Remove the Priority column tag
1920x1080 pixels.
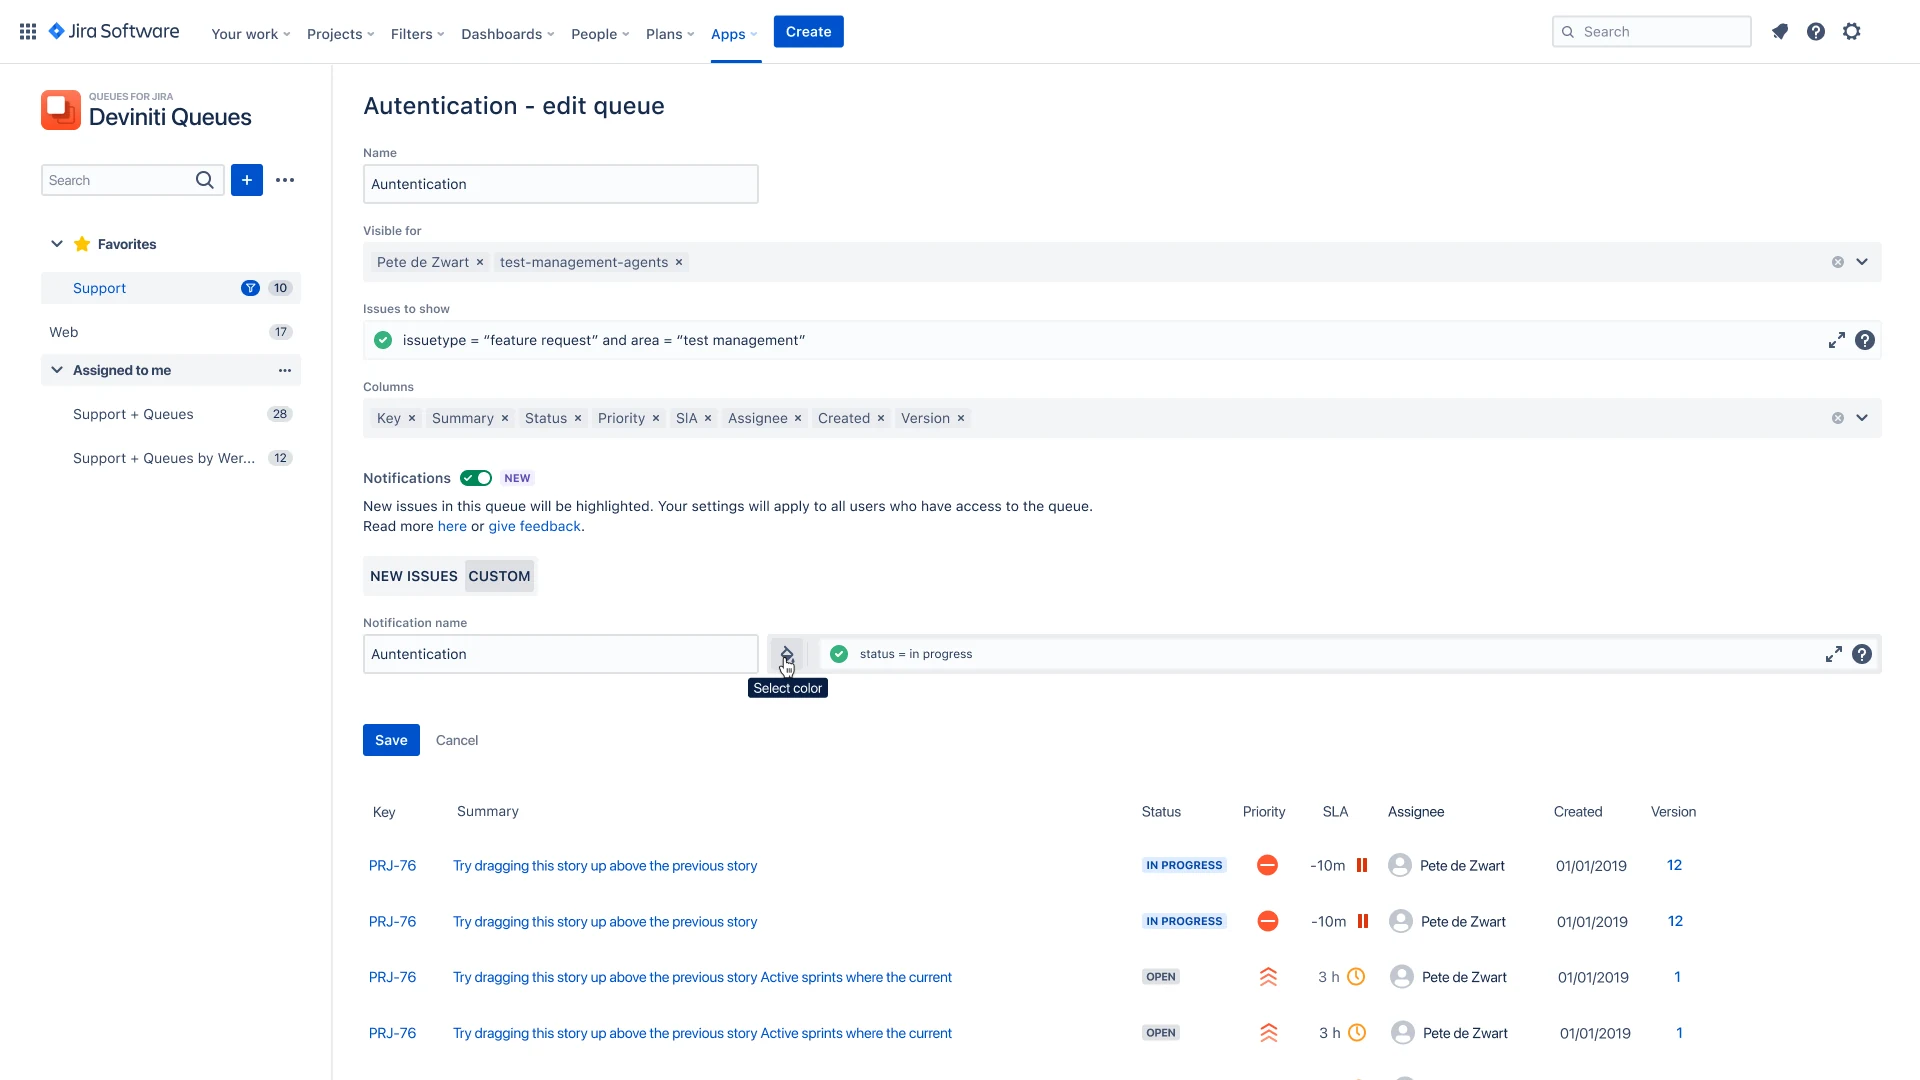pyautogui.click(x=656, y=418)
